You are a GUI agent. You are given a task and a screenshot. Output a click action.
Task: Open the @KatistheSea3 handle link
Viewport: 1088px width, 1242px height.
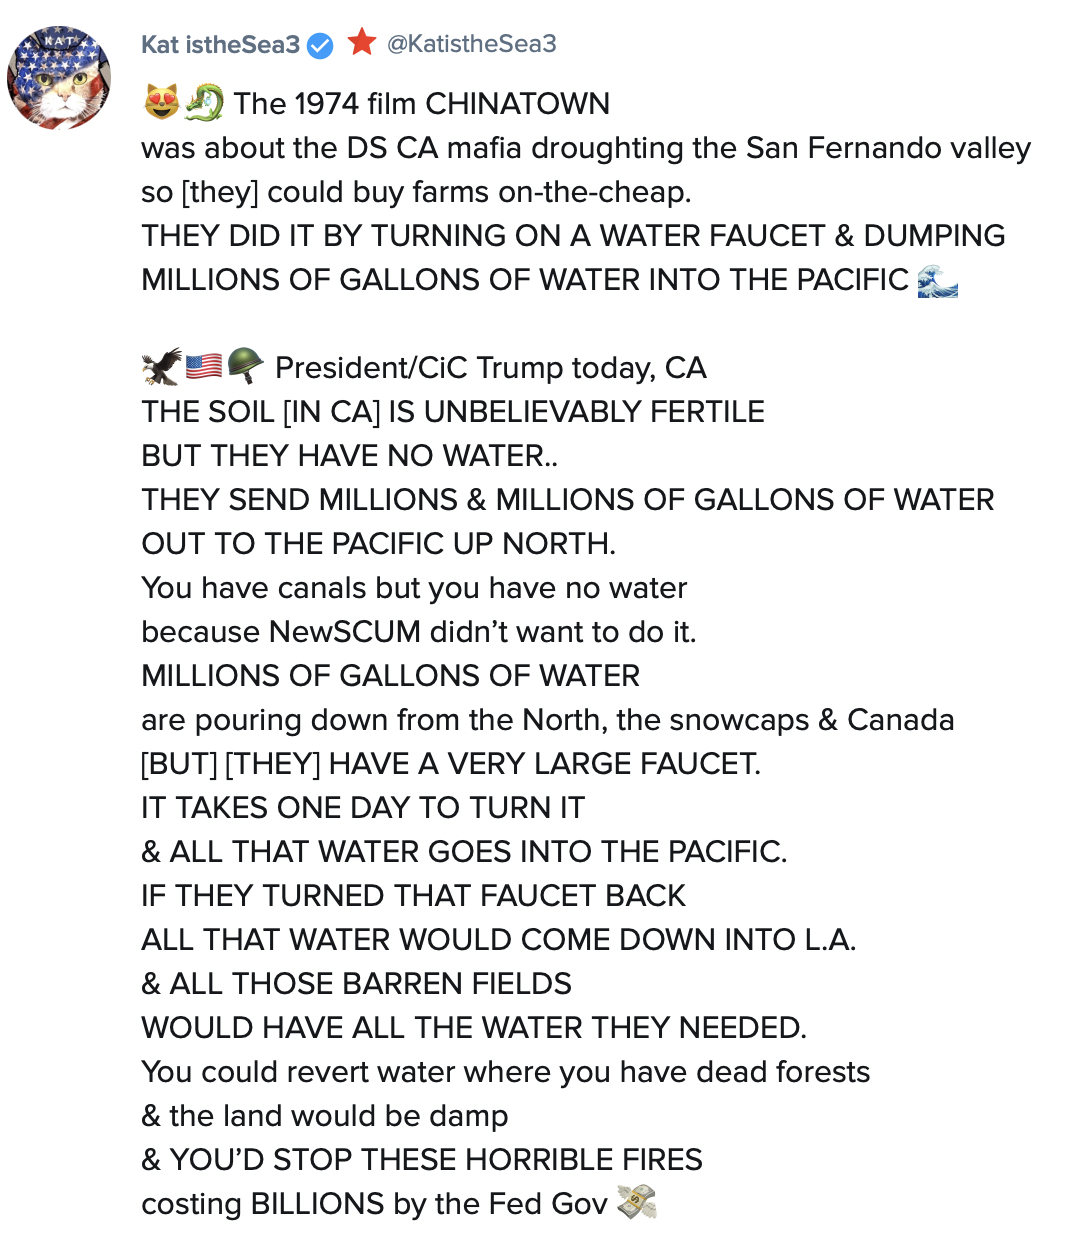(x=471, y=44)
